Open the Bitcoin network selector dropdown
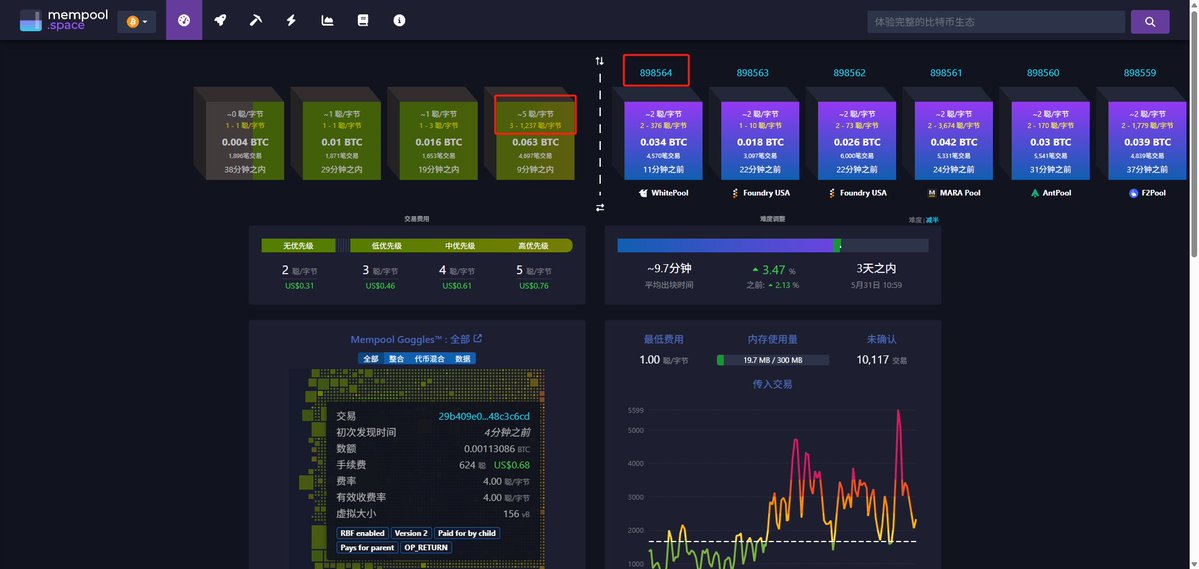The height and width of the screenshot is (569, 1199). 137,21
